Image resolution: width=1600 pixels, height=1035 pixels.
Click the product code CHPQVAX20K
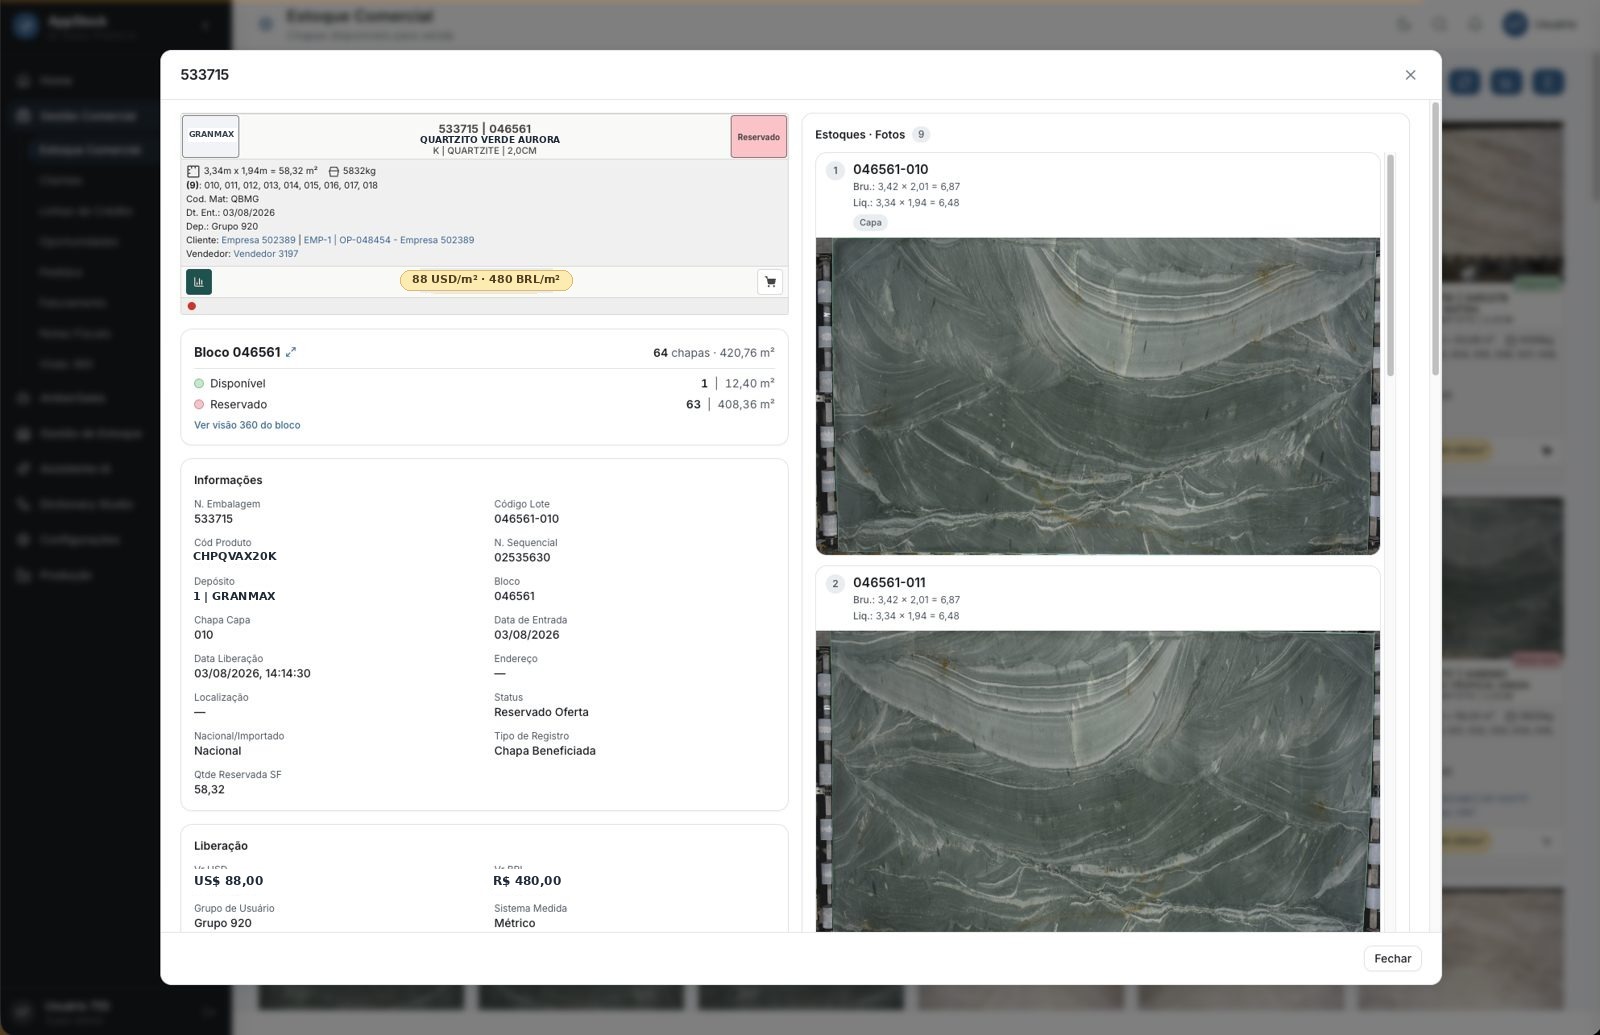pos(235,557)
